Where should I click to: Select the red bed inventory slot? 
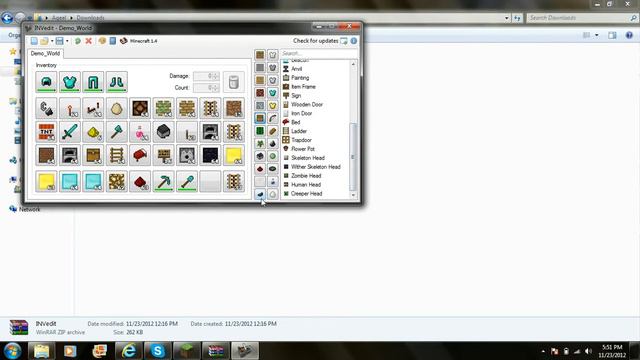click(x=140, y=156)
